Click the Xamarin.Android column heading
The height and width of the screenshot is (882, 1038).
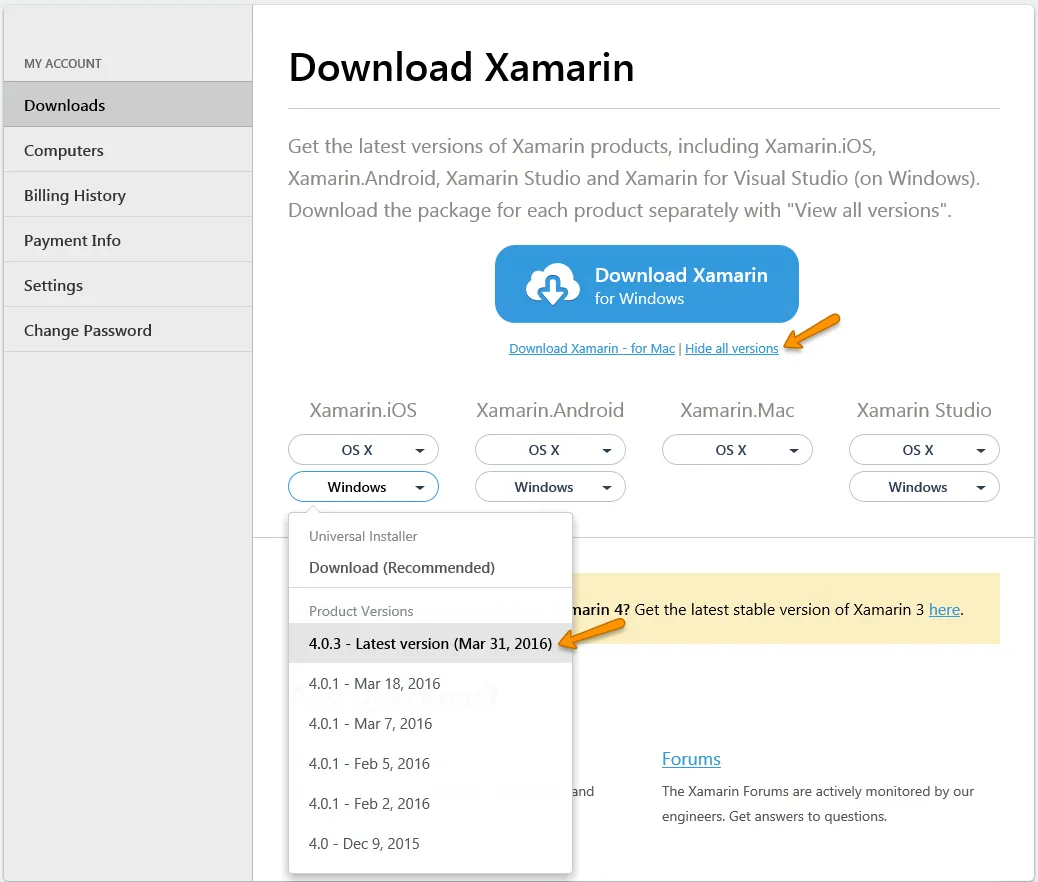click(x=550, y=410)
